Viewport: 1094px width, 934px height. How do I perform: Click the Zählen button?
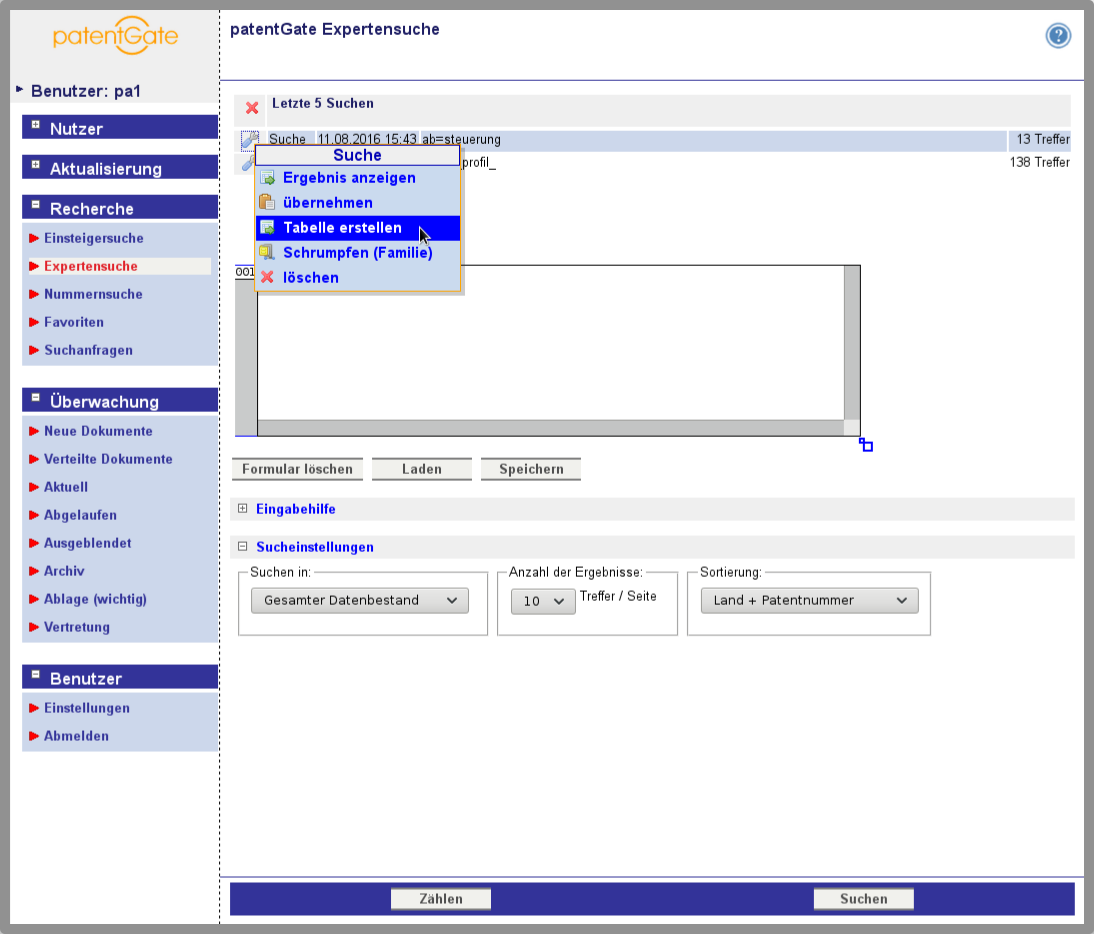pos(441,899)
